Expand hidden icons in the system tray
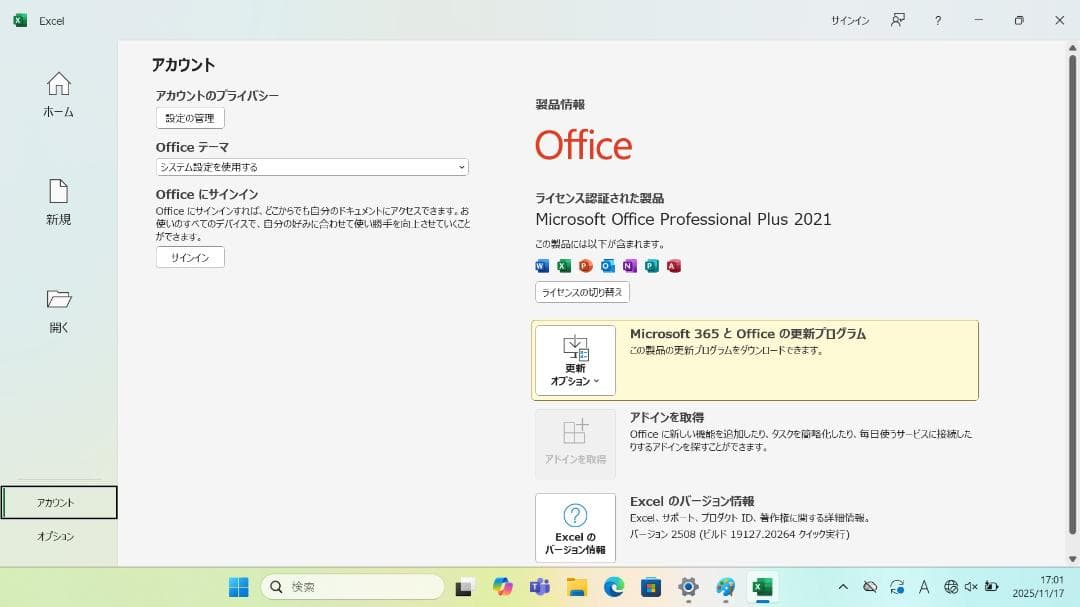The height and width of the screenshot is (607, 1080). (x=842, y=587)
